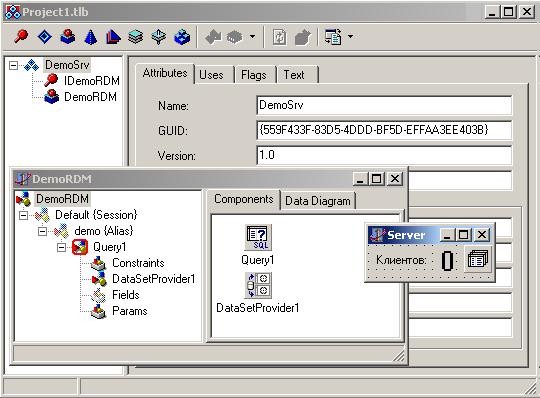This screenshot has height=398, width=540.
Task: Close the Server window
Action: pyautogui.click(x=482, y=235)
